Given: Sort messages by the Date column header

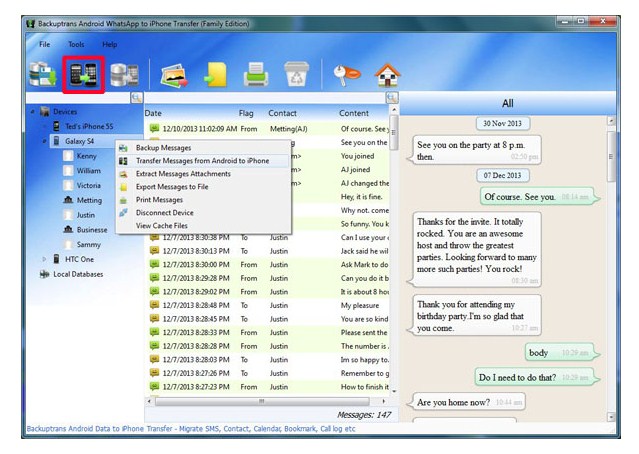Looking at the screenshot, I should tap(153, 113).
